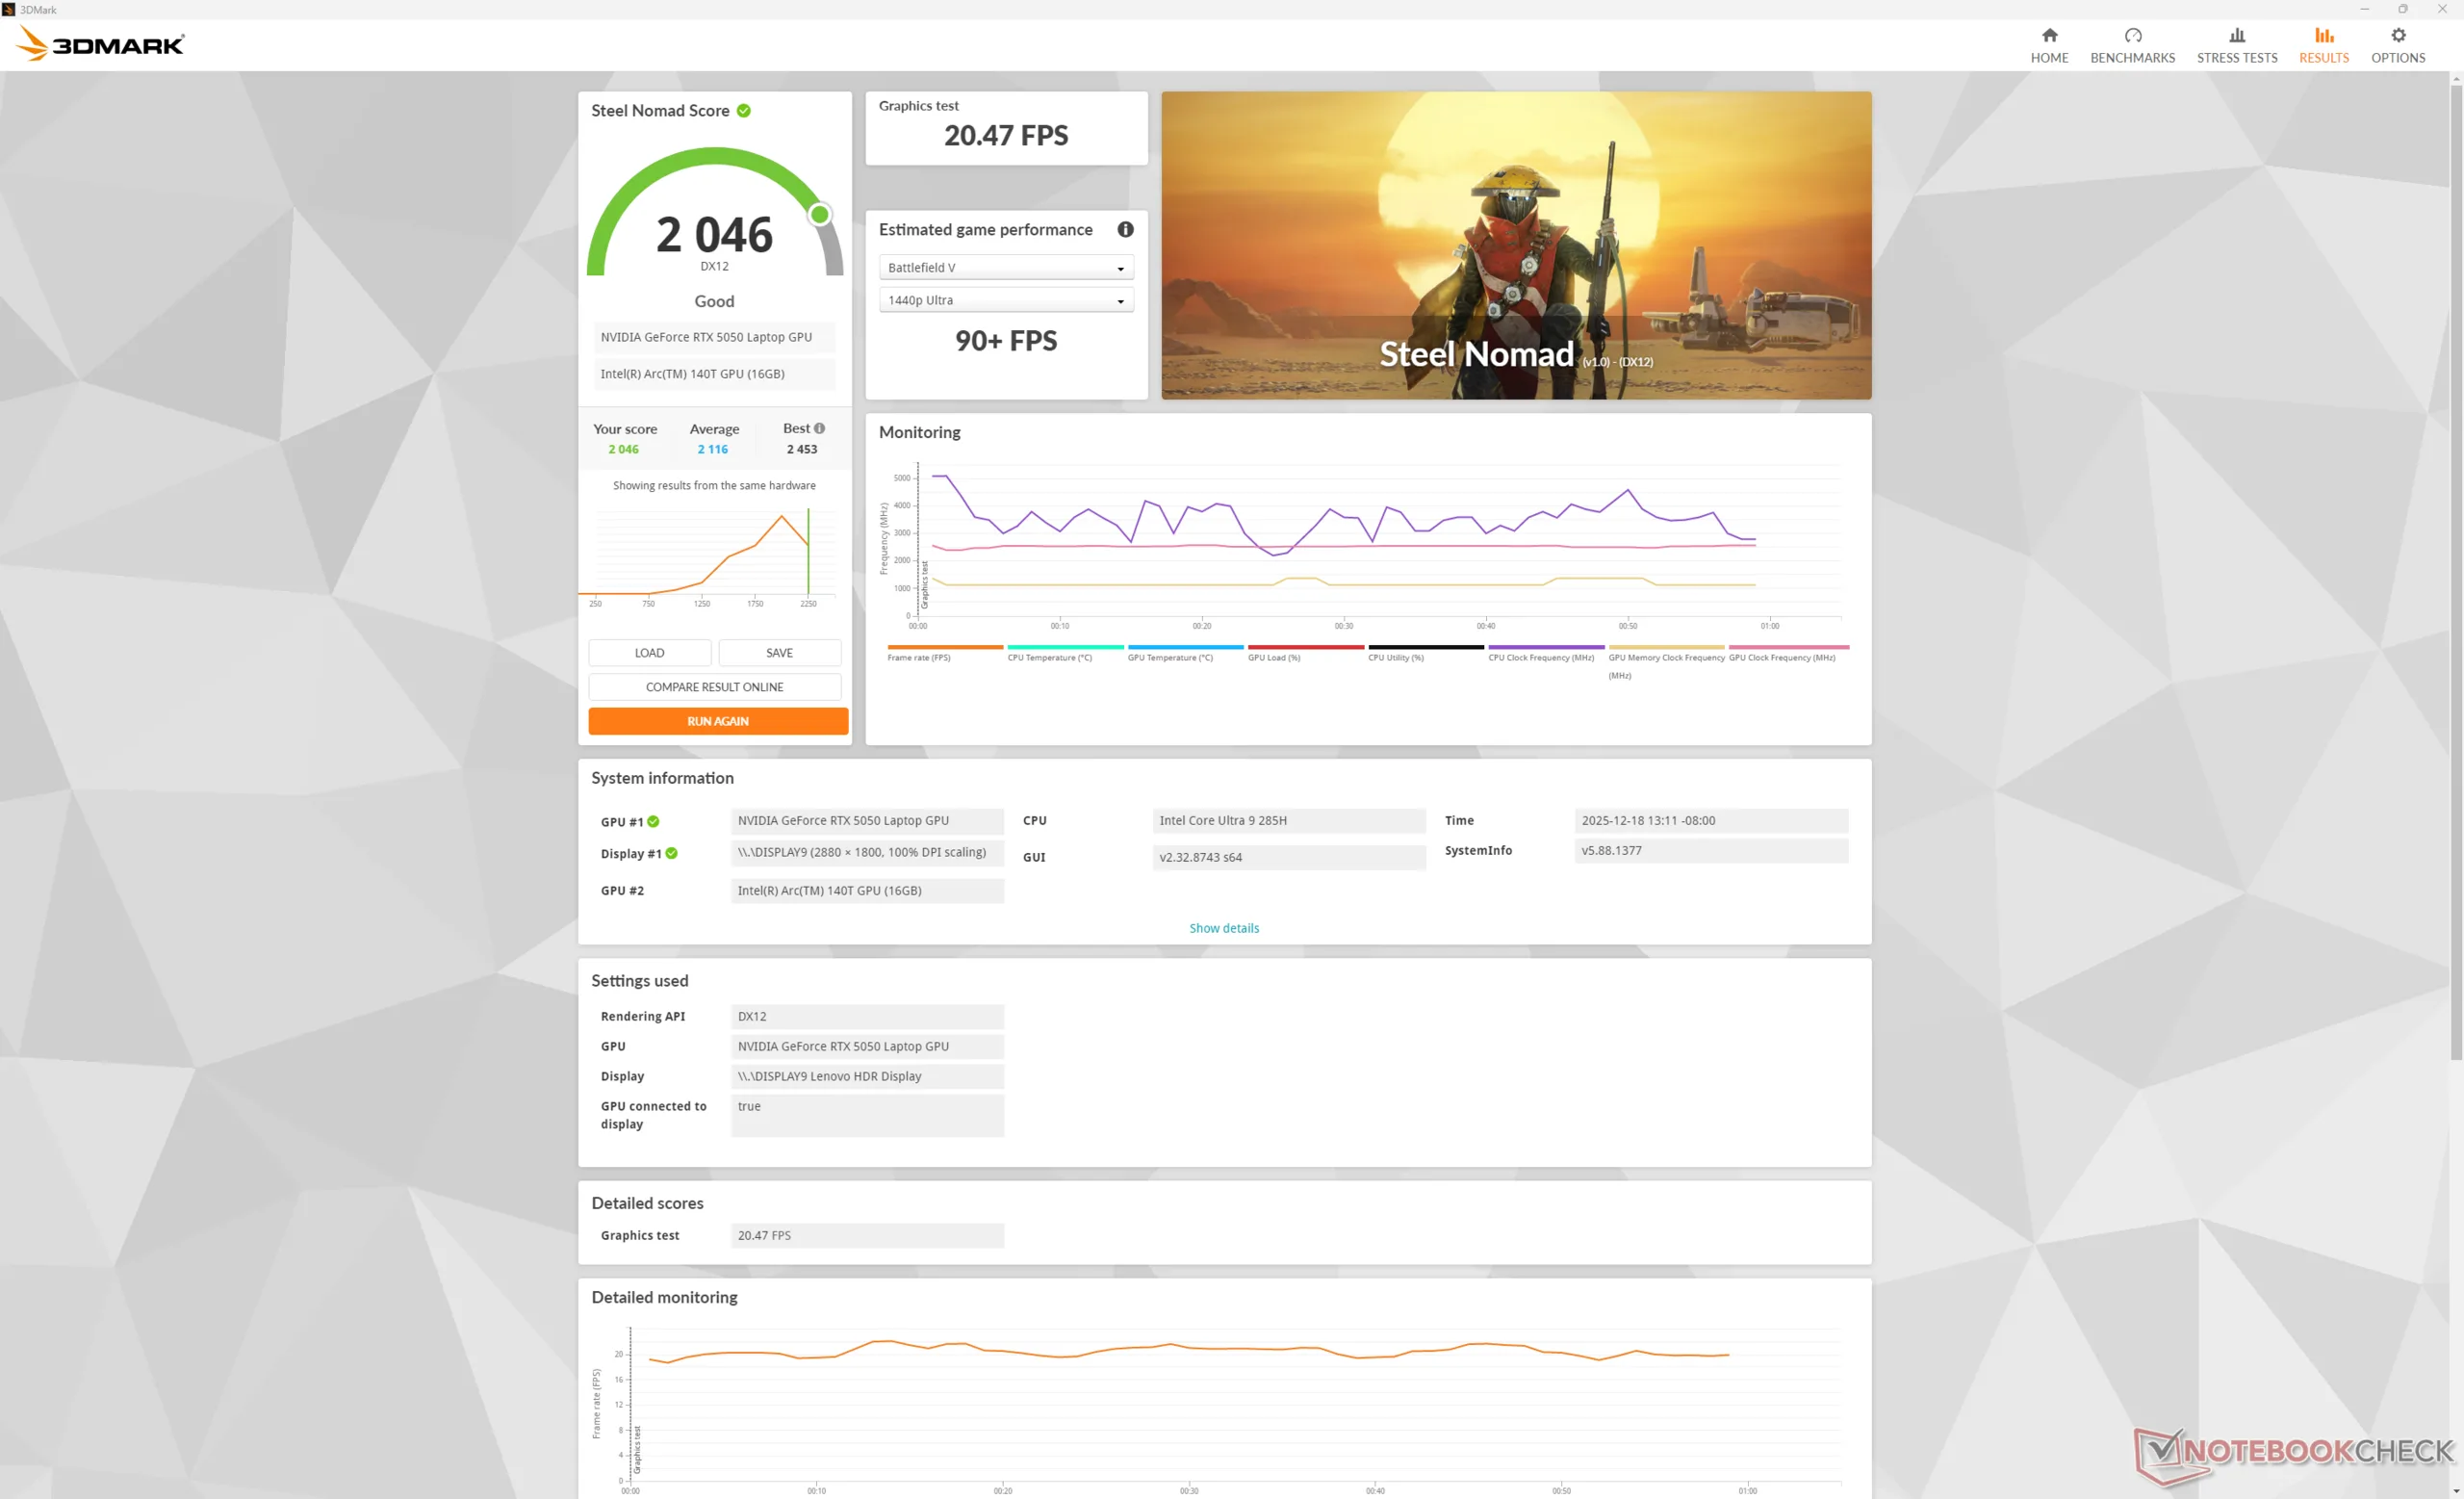Image resolution: width=2464 pixels, height=1499 pixels.
Task: Click the Display #1 green check mark
Action: click(672, 854)
